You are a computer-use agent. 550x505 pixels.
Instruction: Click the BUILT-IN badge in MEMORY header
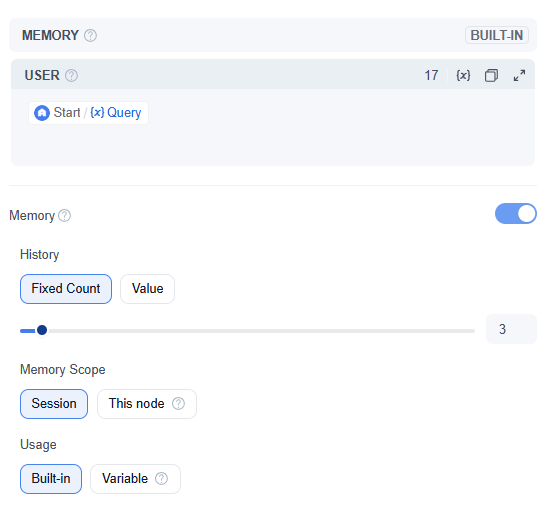[x=497, y=35]
